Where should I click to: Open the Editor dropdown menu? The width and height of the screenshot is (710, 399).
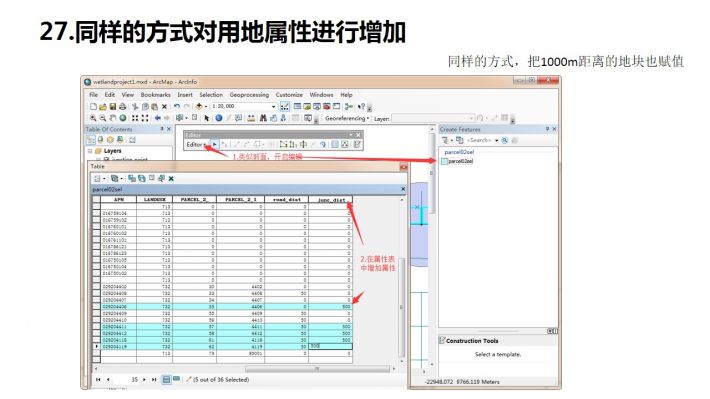pos(196,144)
